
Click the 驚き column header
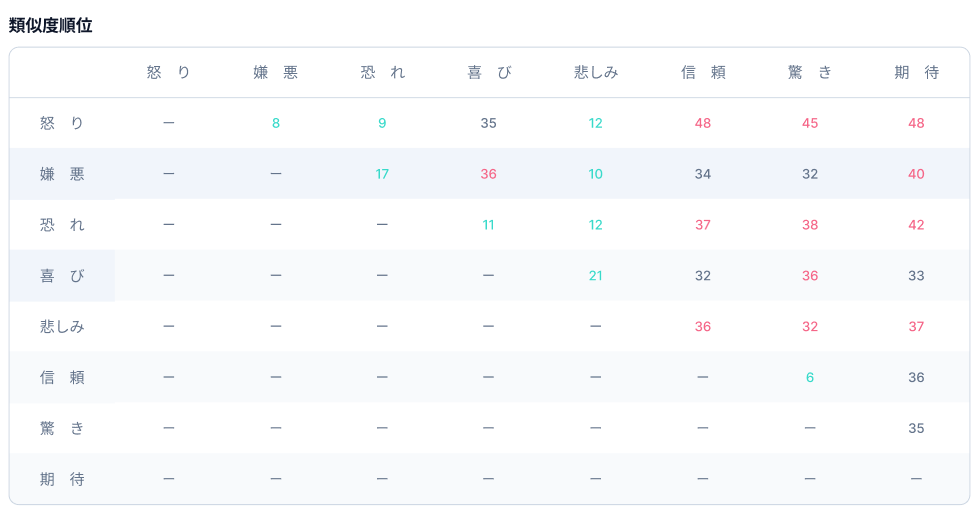(x=810, y=72)
